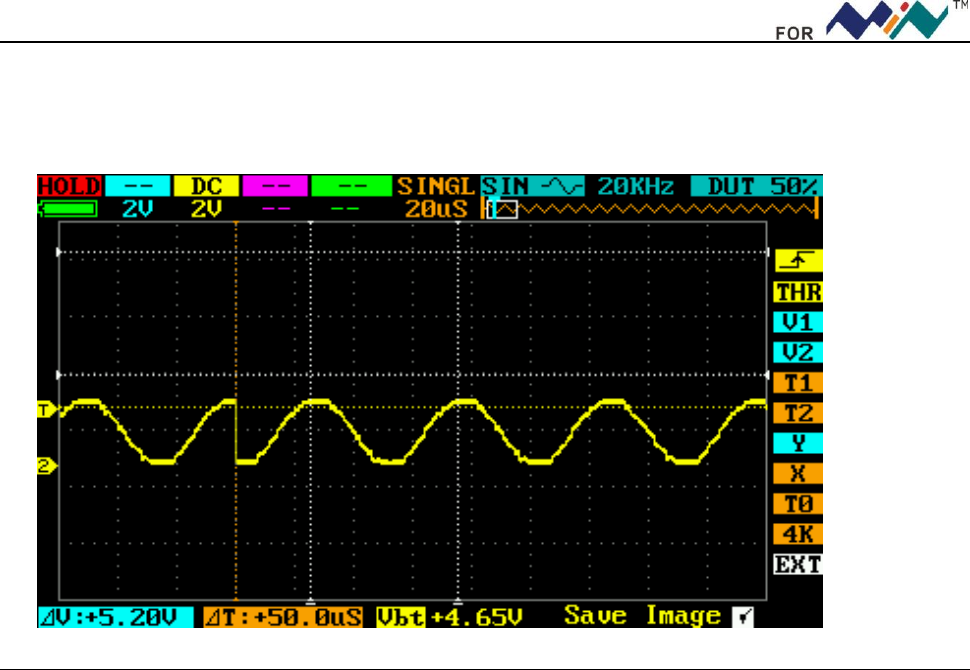
Task: Click the ΔV +5.20V measurement readout
Action: click(116, 617)
